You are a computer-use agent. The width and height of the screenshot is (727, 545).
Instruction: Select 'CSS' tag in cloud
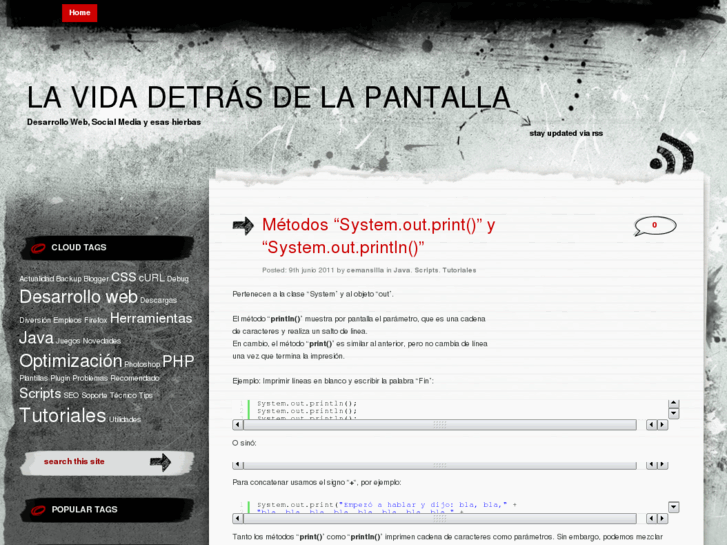124,277
